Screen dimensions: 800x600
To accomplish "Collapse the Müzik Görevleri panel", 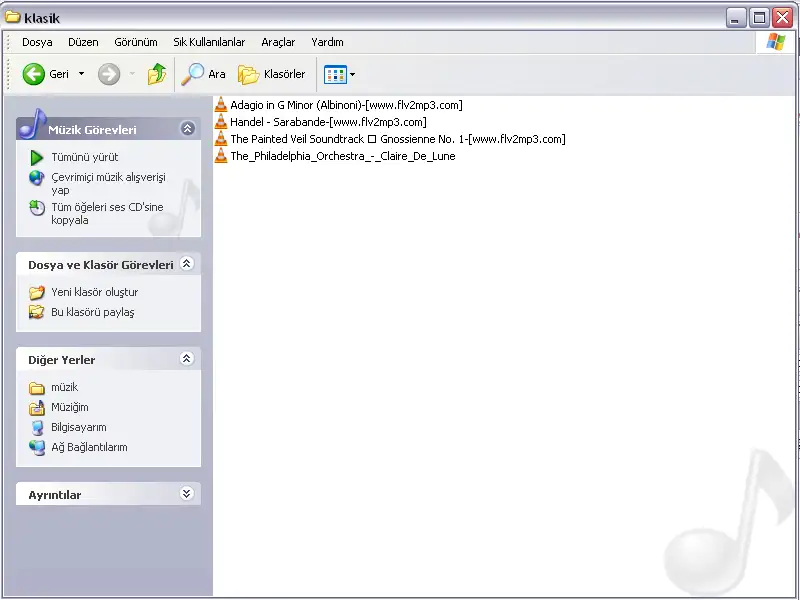I will pyautogui.click(x=186, y=129).
